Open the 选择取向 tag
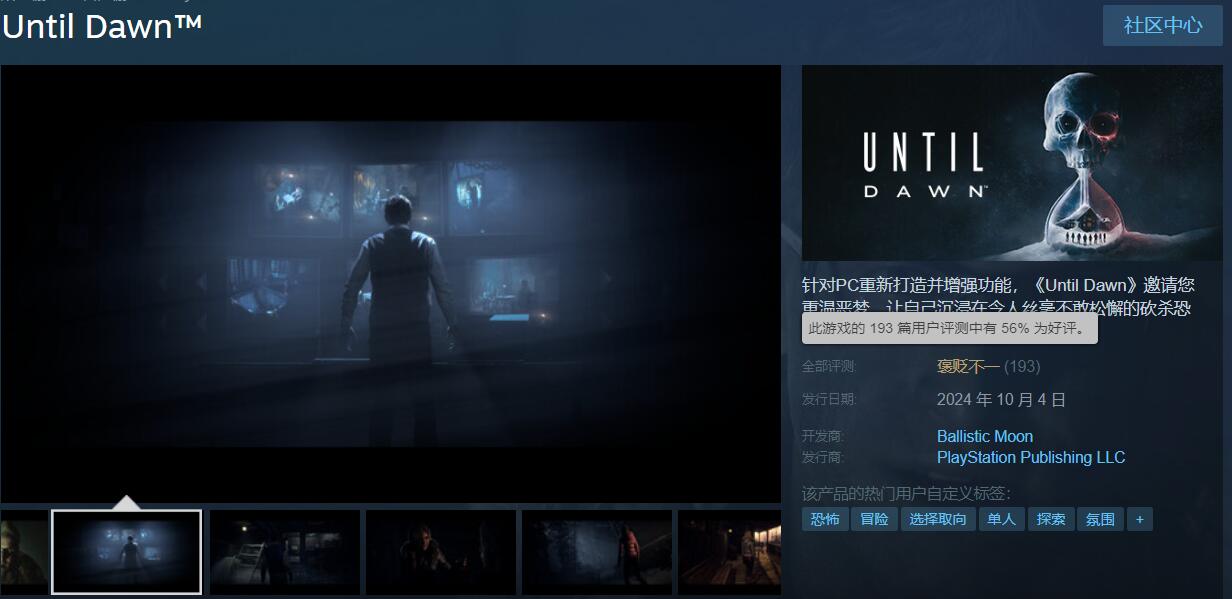1232x599 pixels. pyautogui.click(x=938, y=519)
